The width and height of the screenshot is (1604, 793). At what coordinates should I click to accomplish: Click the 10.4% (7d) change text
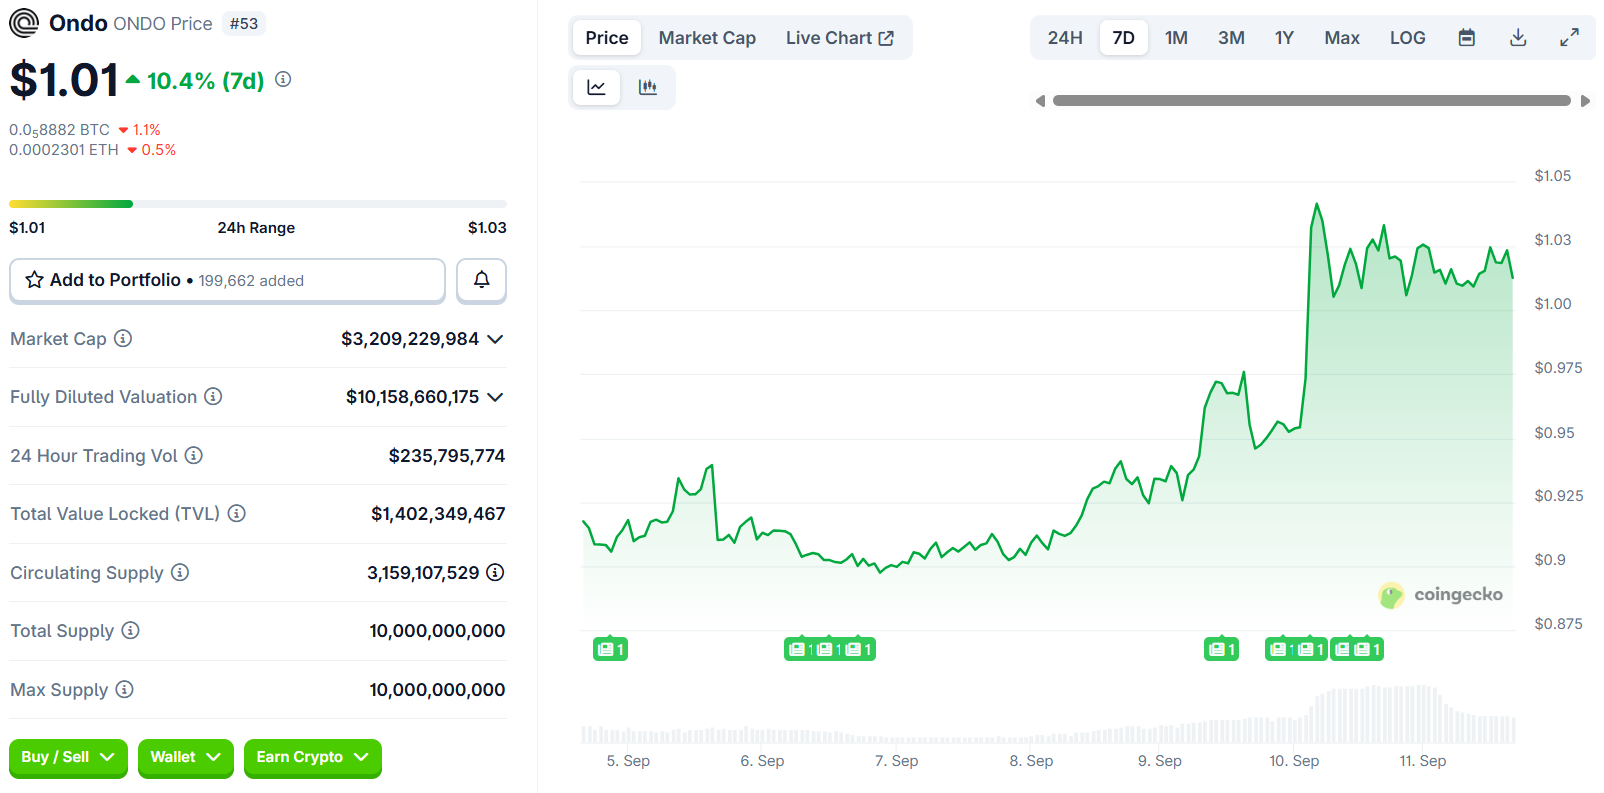[x=205, y=81]
